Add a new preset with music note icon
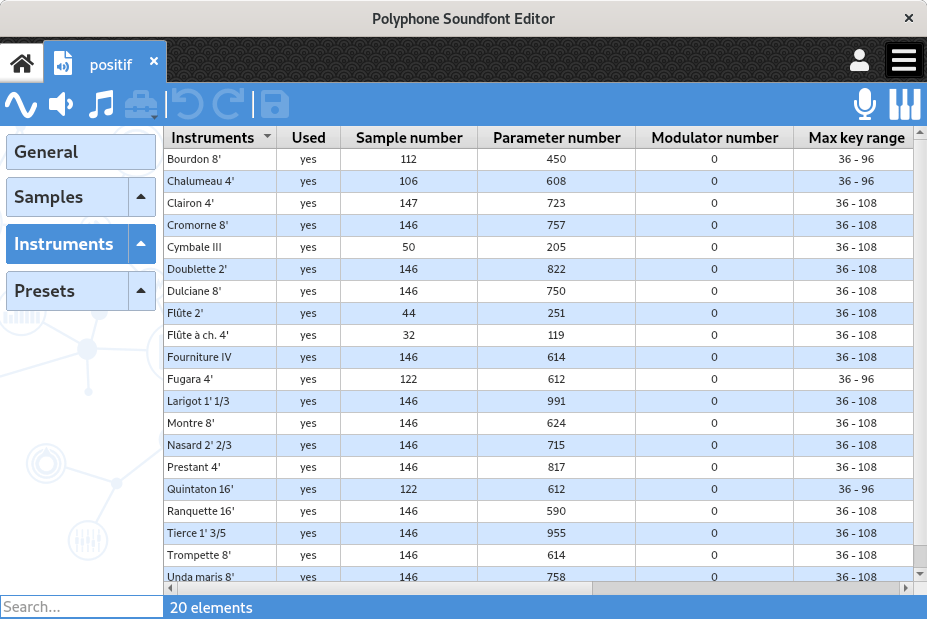 tap(101, 105)
